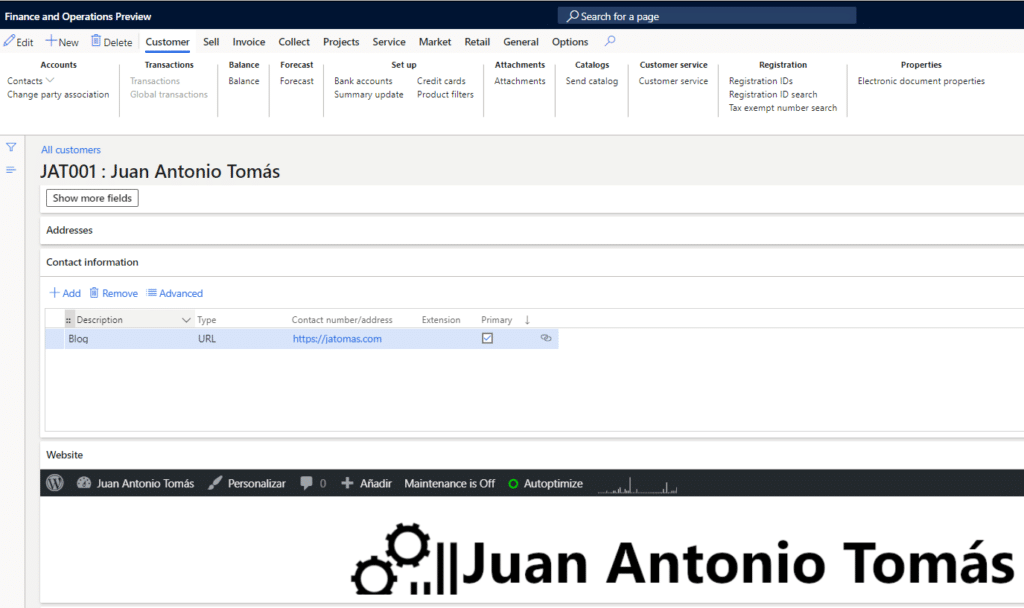Click the Attachments button
This screenshot has width=1024, height=608.
pyautogui.click(x=519, y=81)
